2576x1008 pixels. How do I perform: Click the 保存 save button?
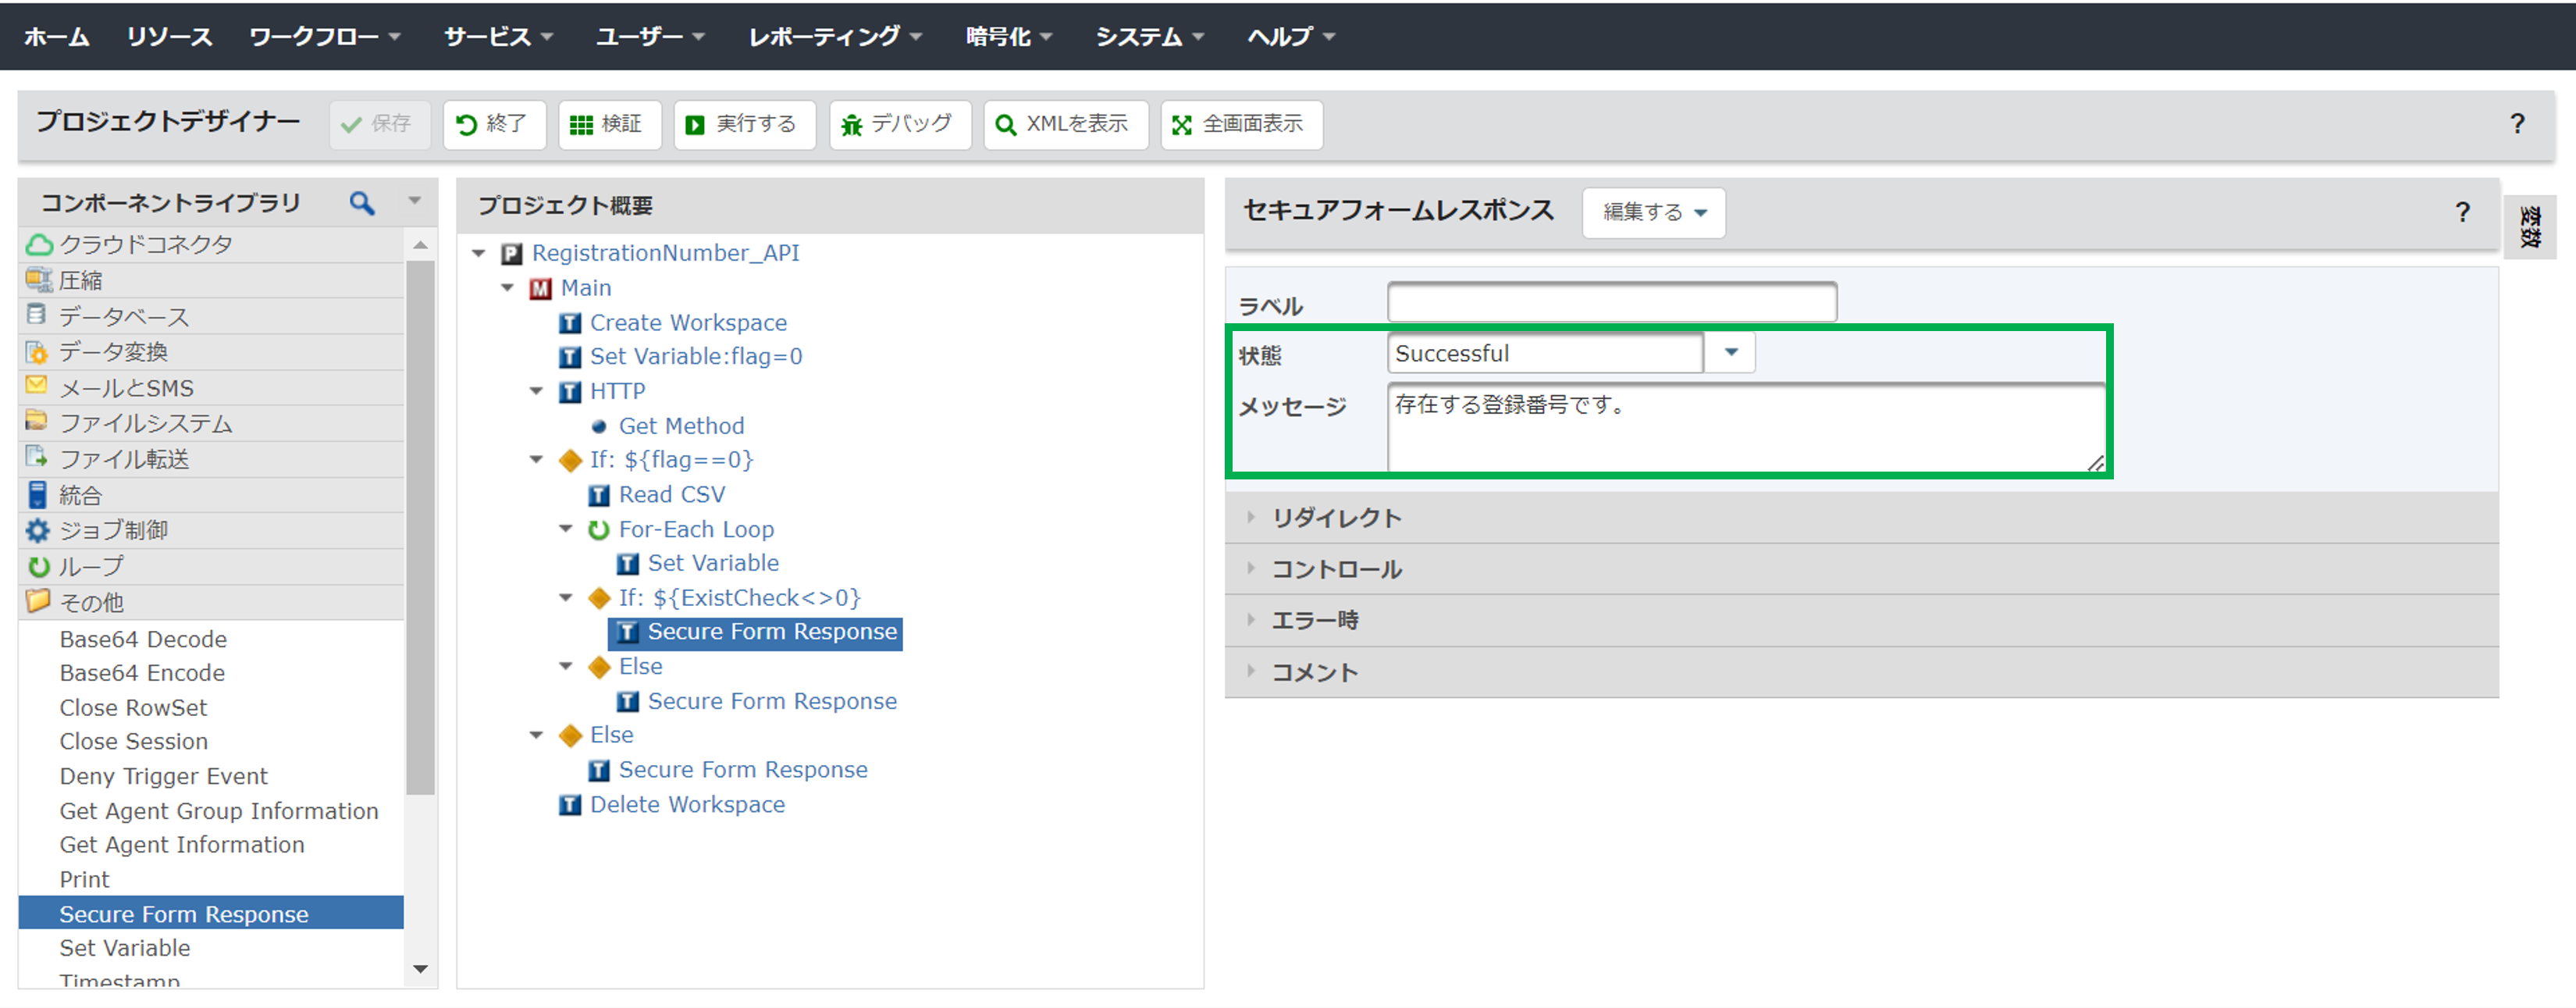point(379,124)
